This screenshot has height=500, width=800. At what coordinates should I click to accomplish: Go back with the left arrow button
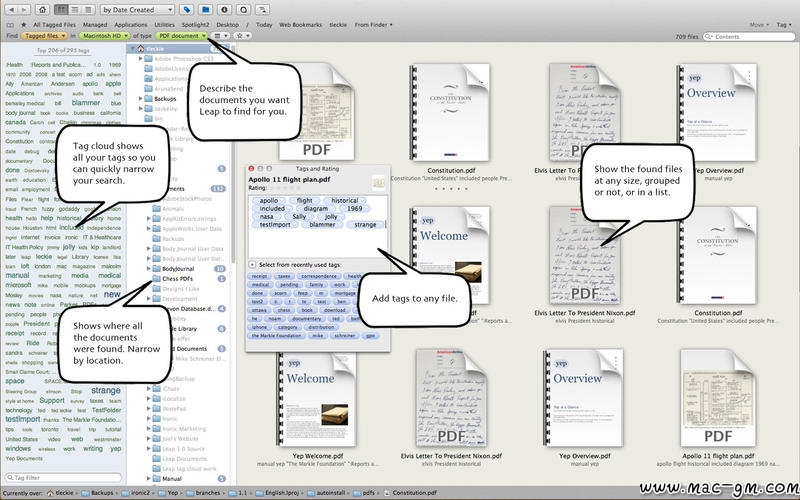12,9
